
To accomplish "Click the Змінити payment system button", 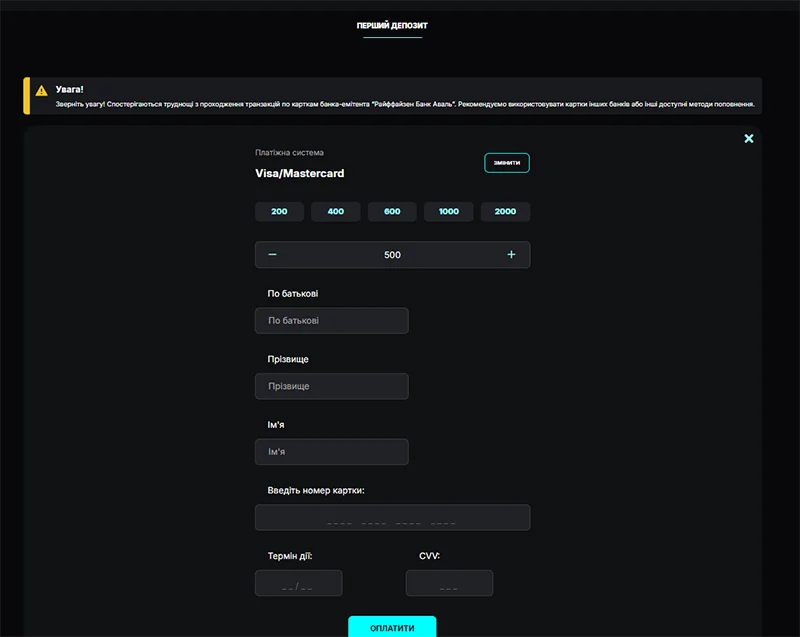I will 507,163.
